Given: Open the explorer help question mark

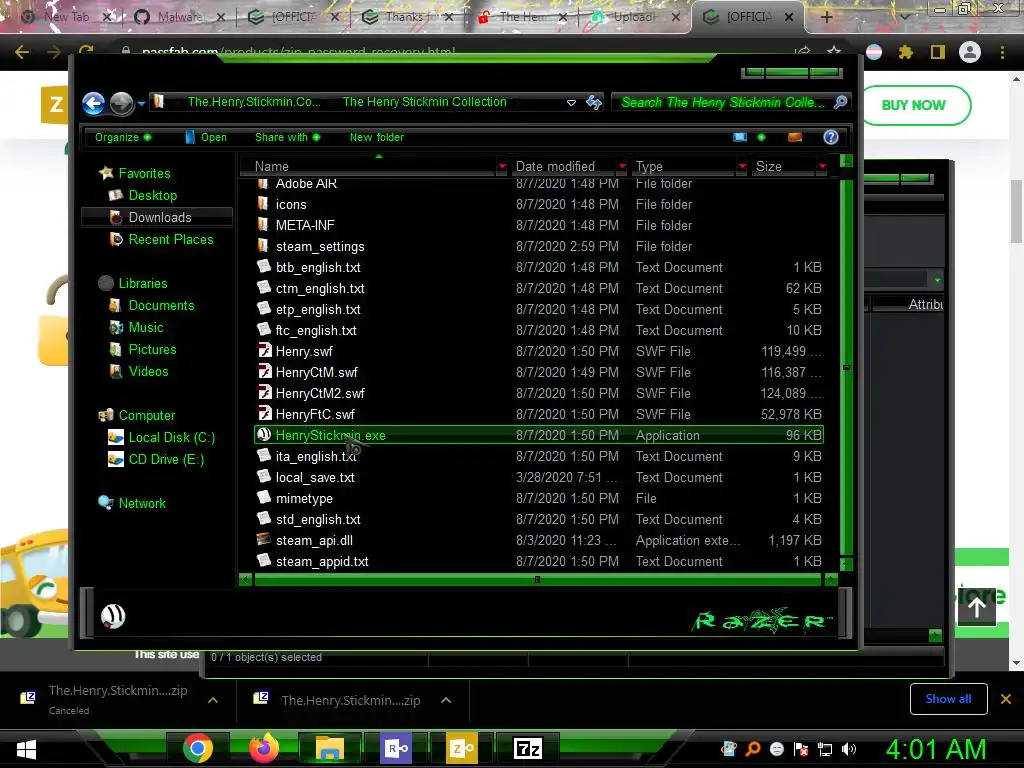Looking at the screenshot, I should 831,137.
